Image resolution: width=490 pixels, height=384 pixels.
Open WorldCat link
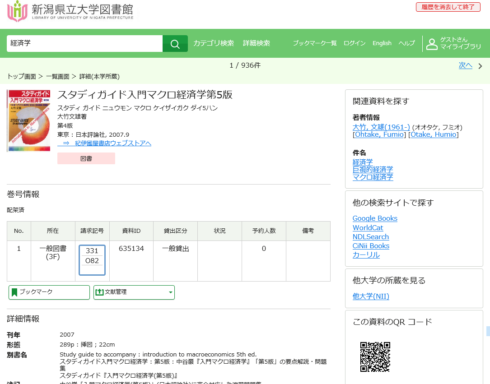[368, 228]
